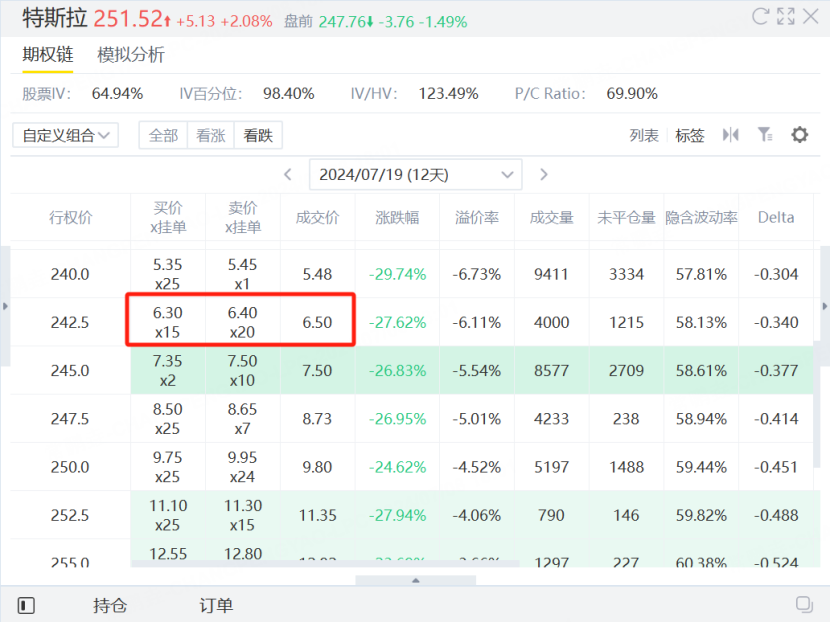This screenshot has height=623, width=830.
Task: Go to next expiration date
Action: coord(544,175)
